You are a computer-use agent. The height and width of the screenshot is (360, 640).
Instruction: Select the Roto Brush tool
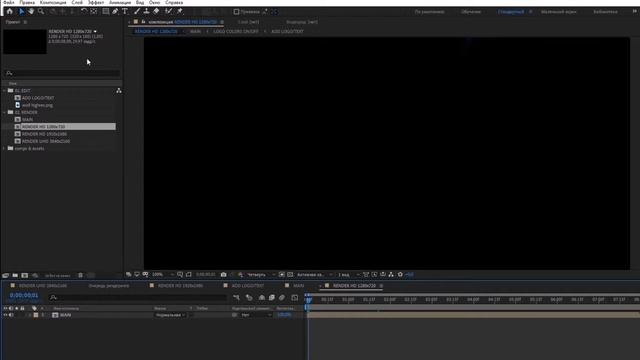[168, 11]
